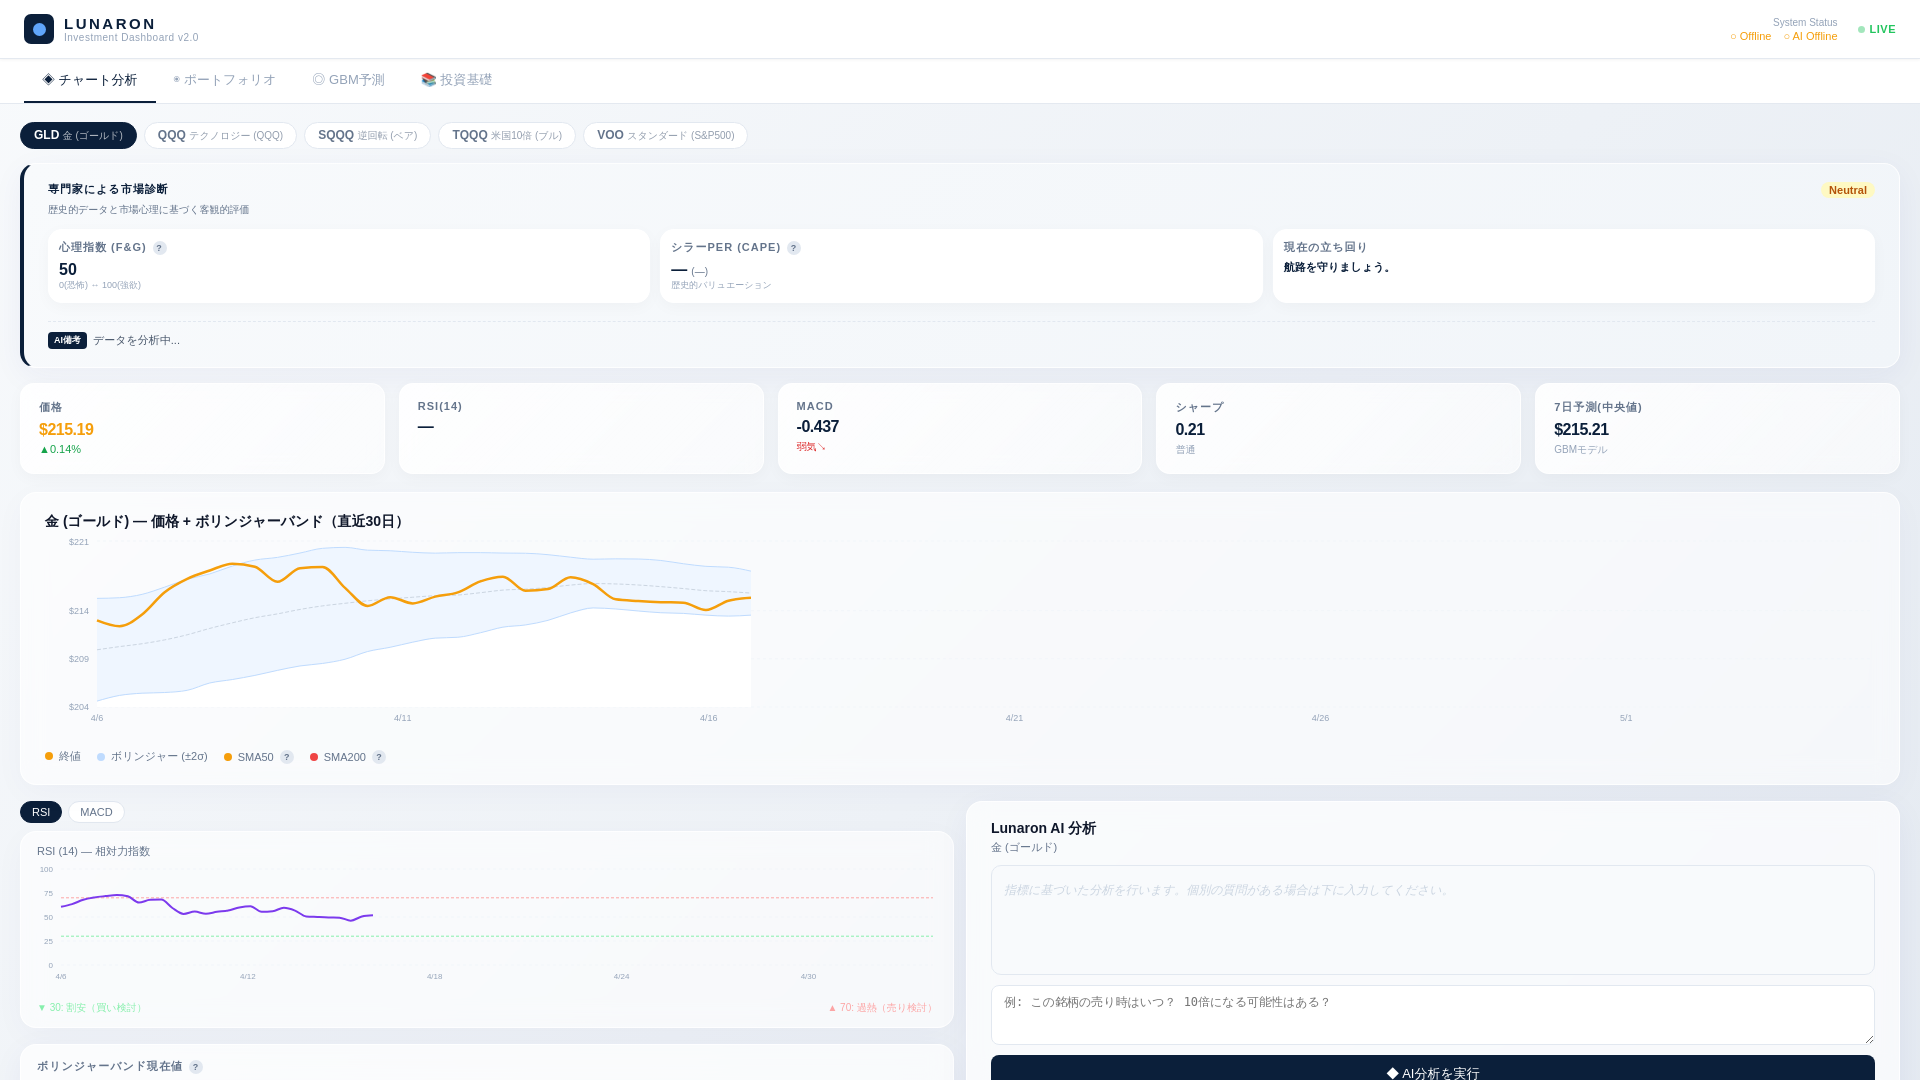Open help icon beside 心理指数 (F&G)
The height and width of the screenshot is (1080, 1920).
click(x=160, y=248)
